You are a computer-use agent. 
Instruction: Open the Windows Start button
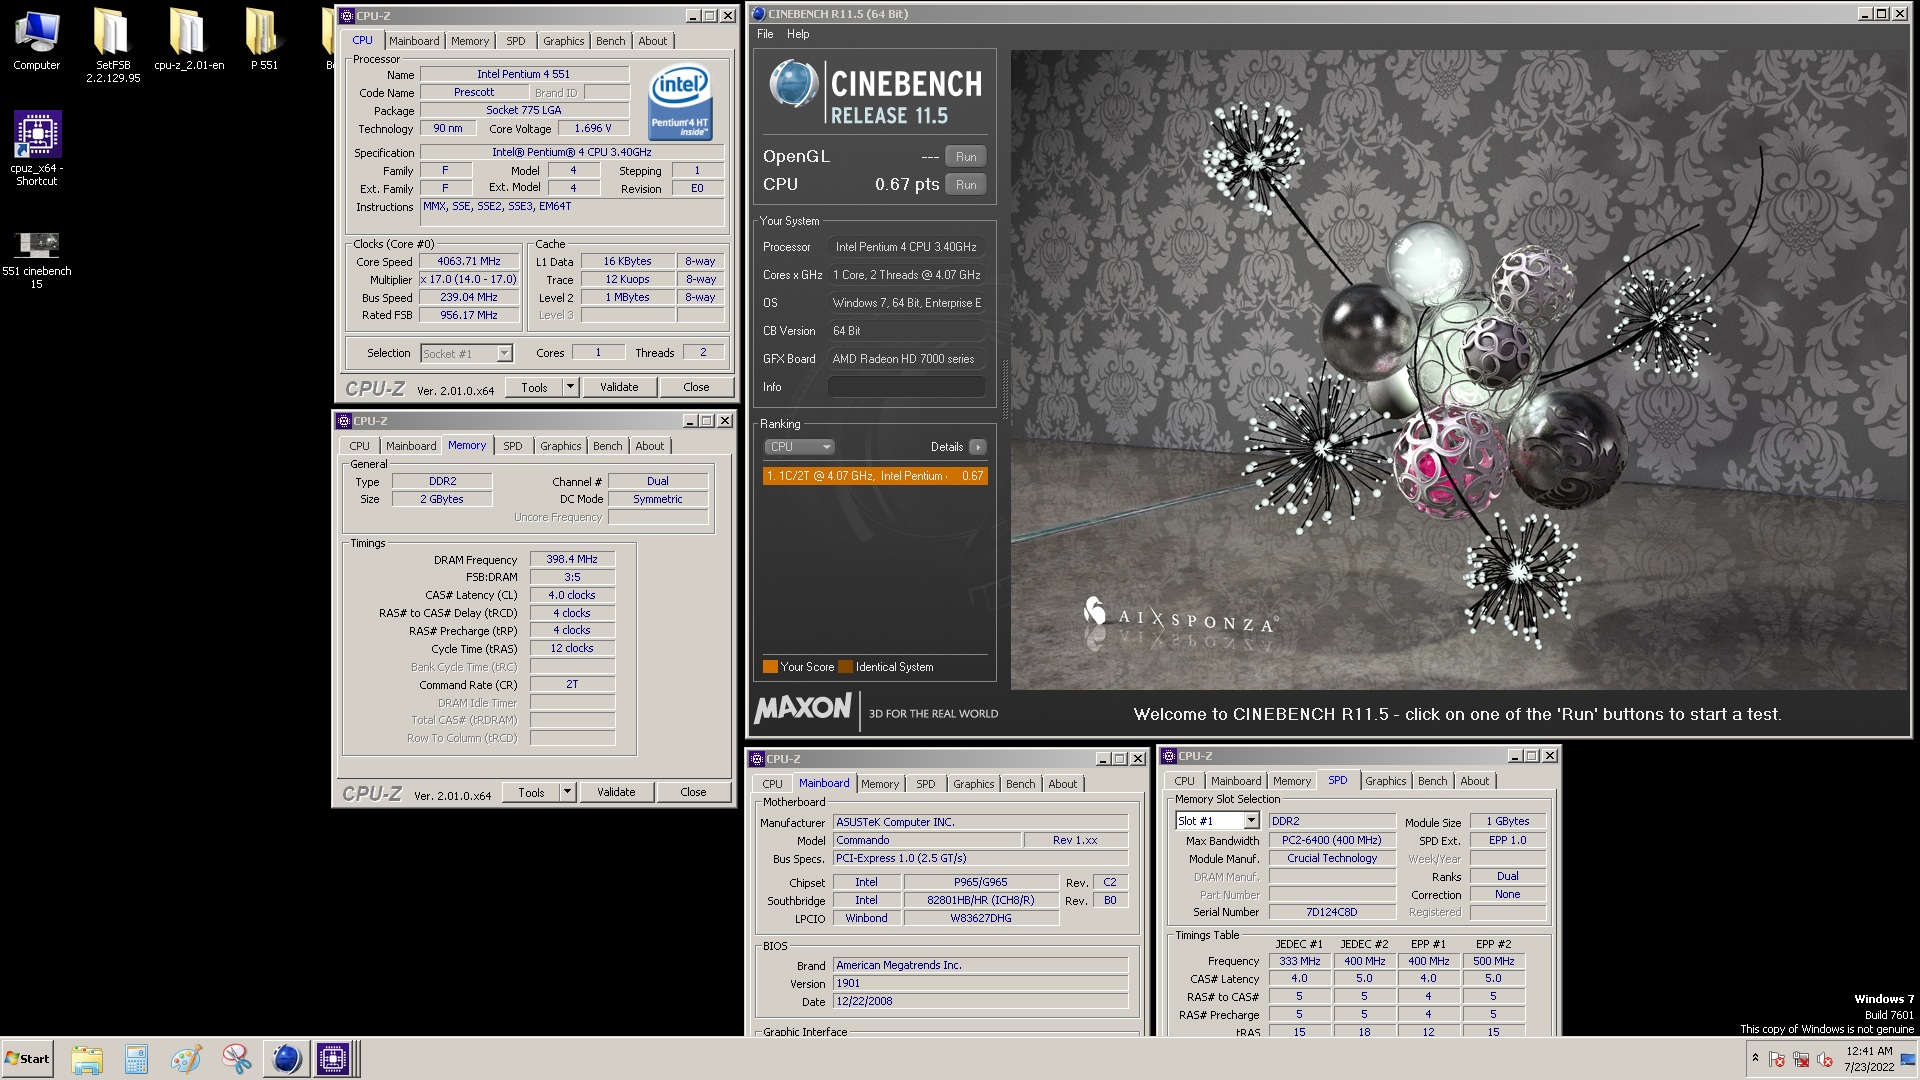(27, 1059)
